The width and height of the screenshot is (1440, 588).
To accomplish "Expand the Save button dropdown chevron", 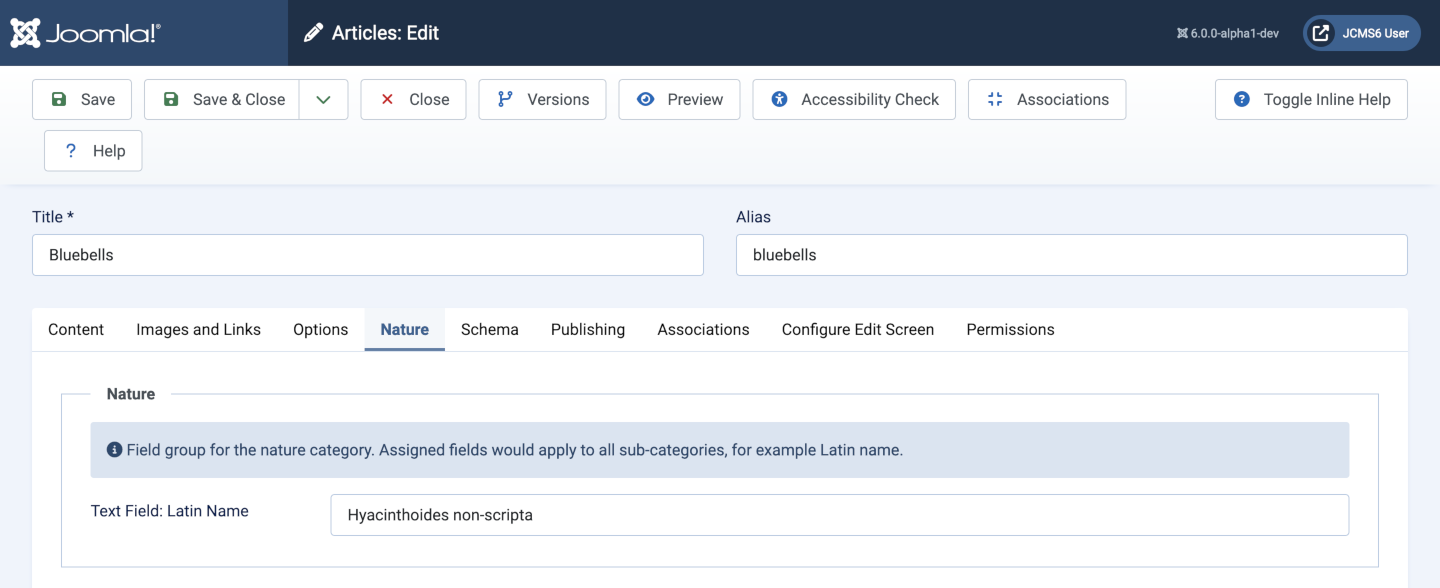I will pyautogui.click(x=323, y=99).
